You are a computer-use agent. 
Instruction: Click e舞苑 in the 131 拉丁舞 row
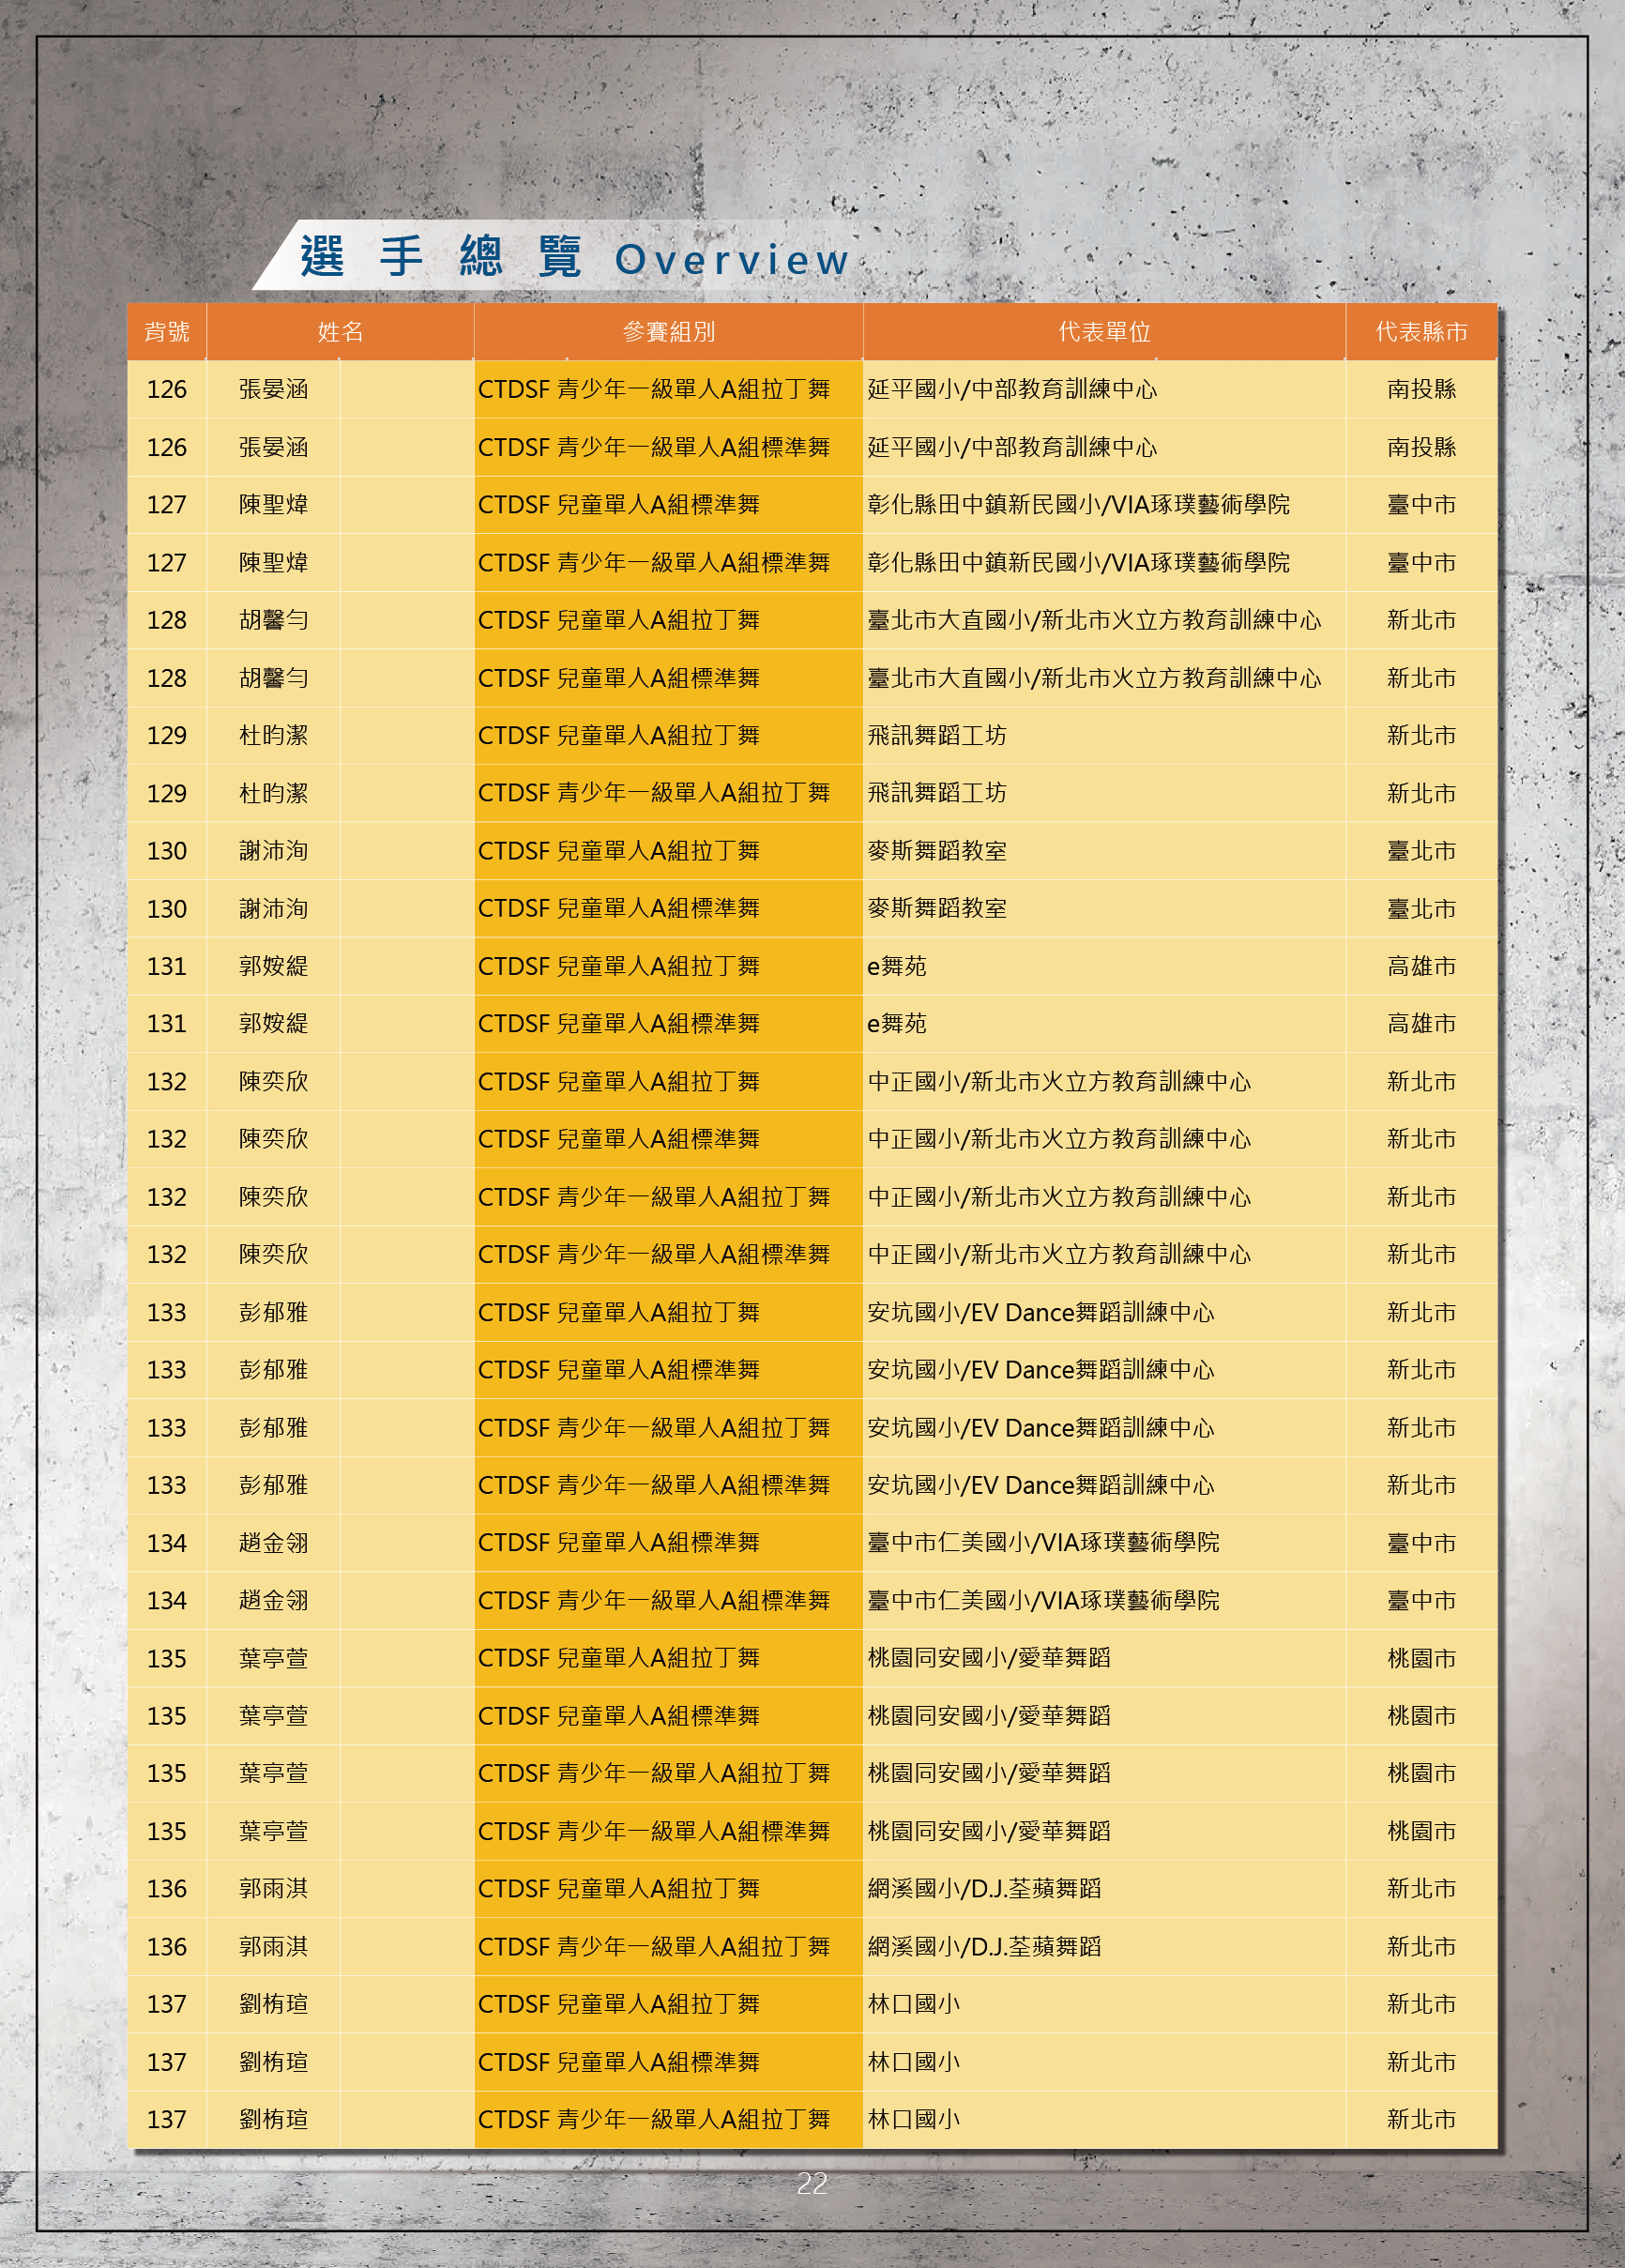pos(897,966)
